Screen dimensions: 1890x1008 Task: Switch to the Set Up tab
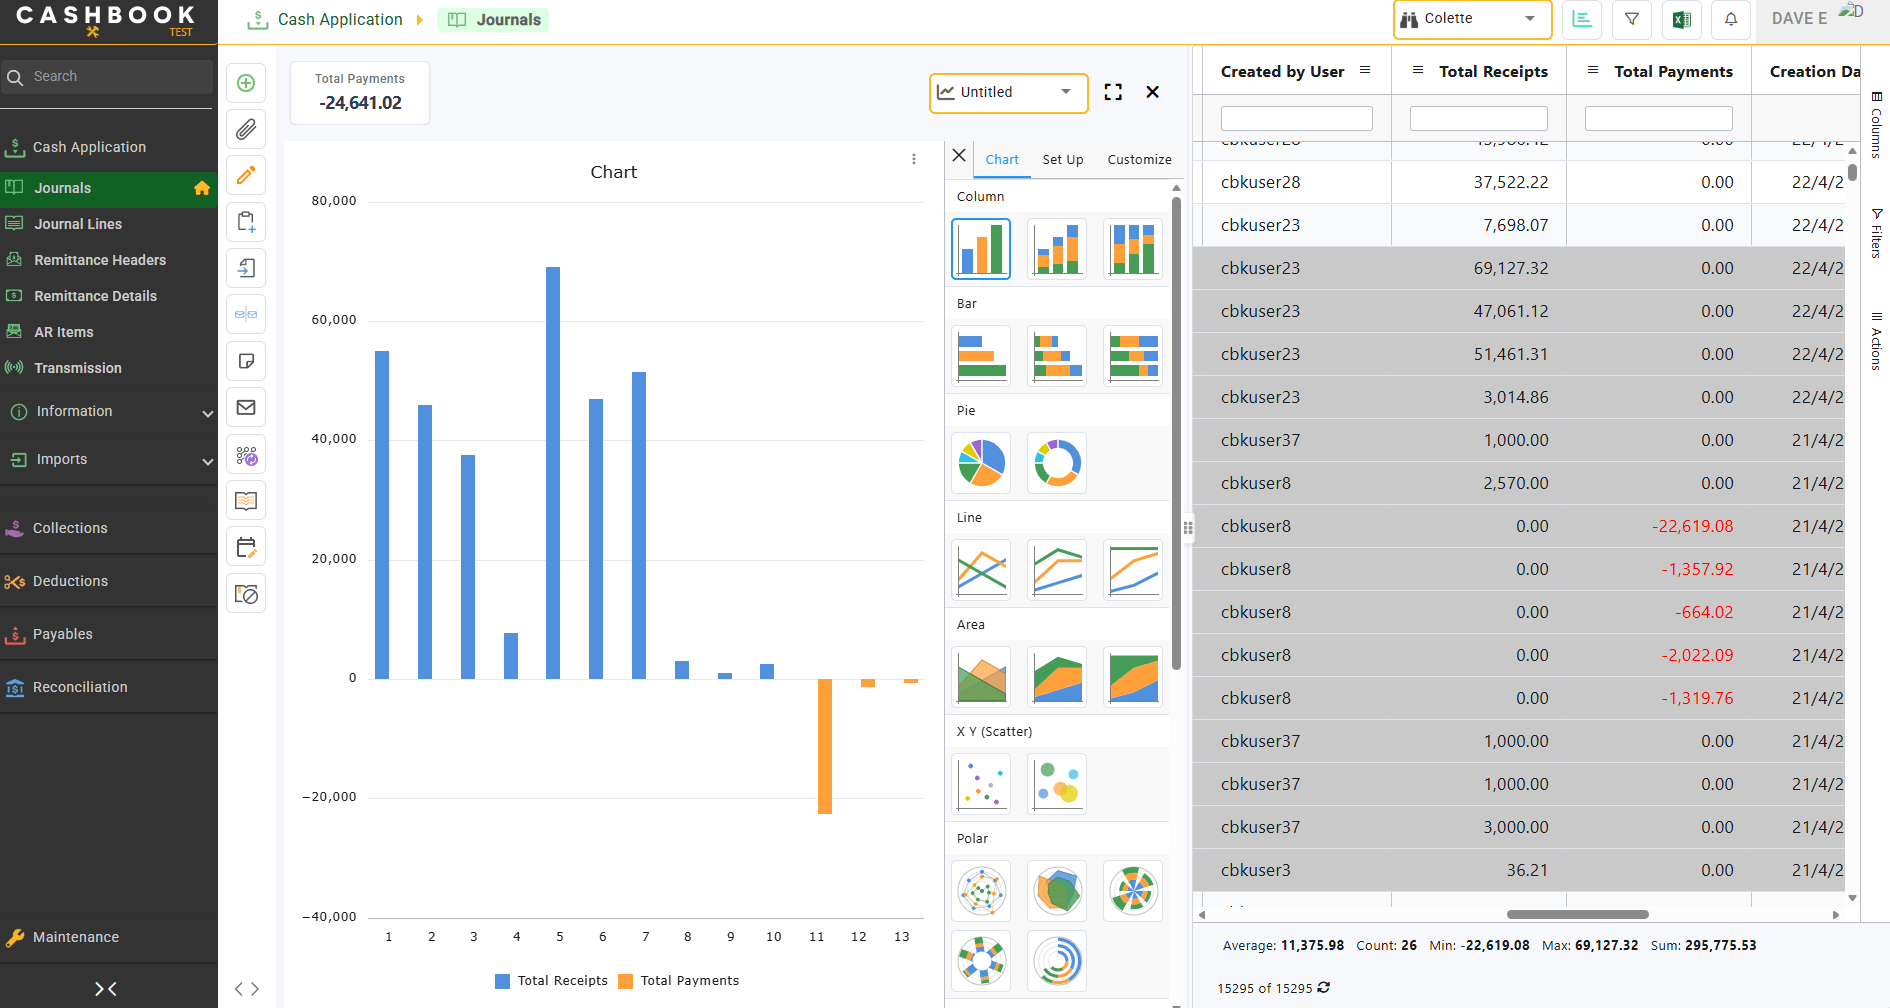pos(1062,160)
